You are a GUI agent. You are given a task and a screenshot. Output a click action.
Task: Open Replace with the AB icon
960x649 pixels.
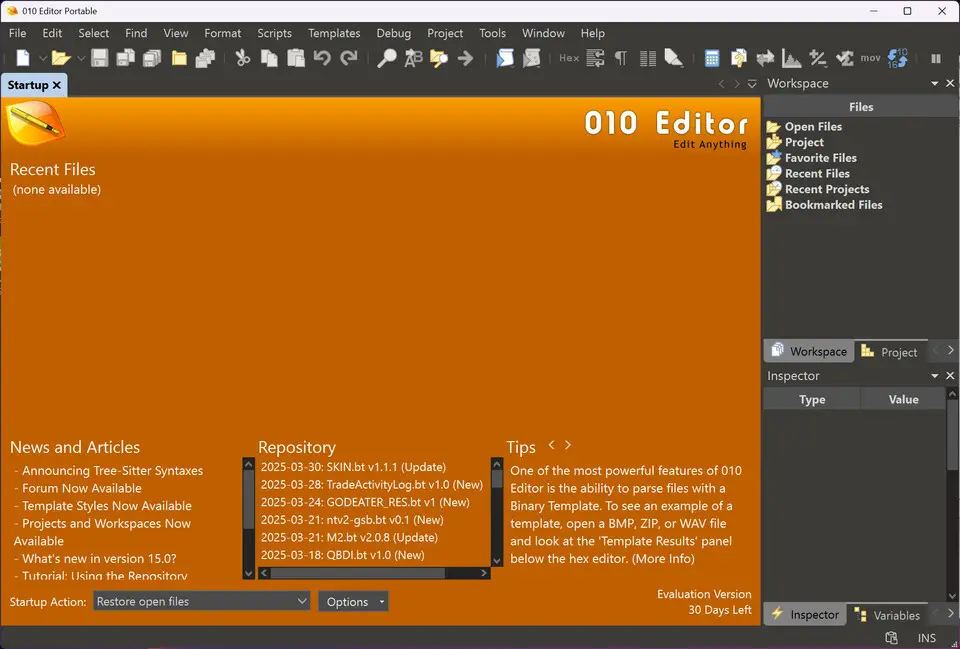tap(413, 58)
